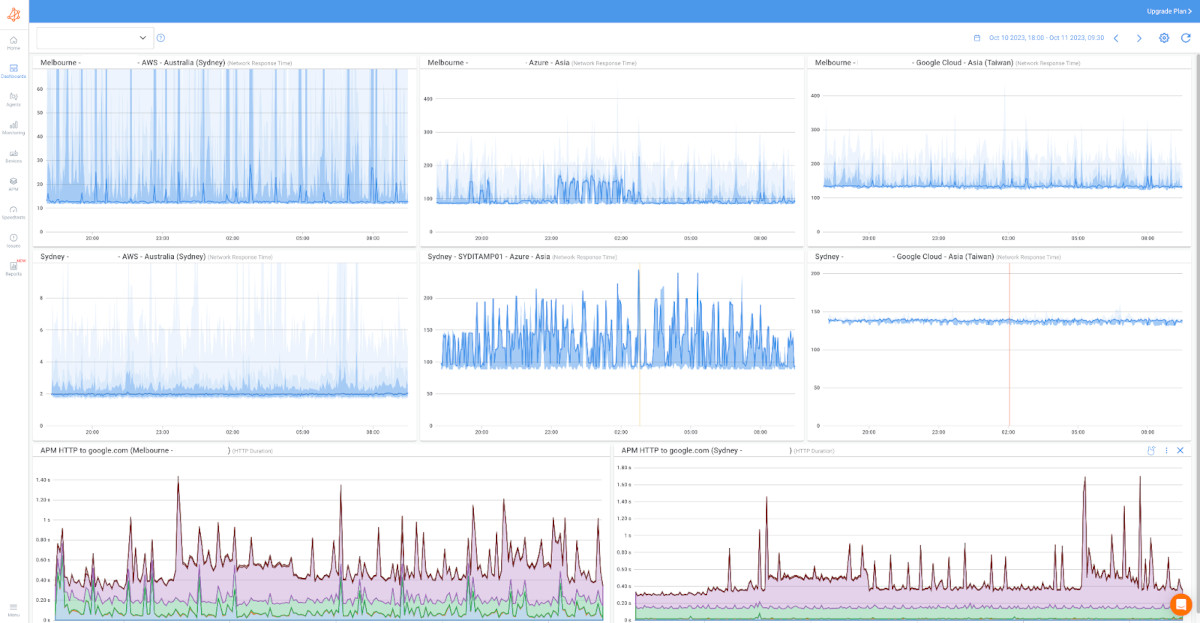Step to previous time range with left chevron
This screenshot has width=1200, height=623.
click(1116, 37)
